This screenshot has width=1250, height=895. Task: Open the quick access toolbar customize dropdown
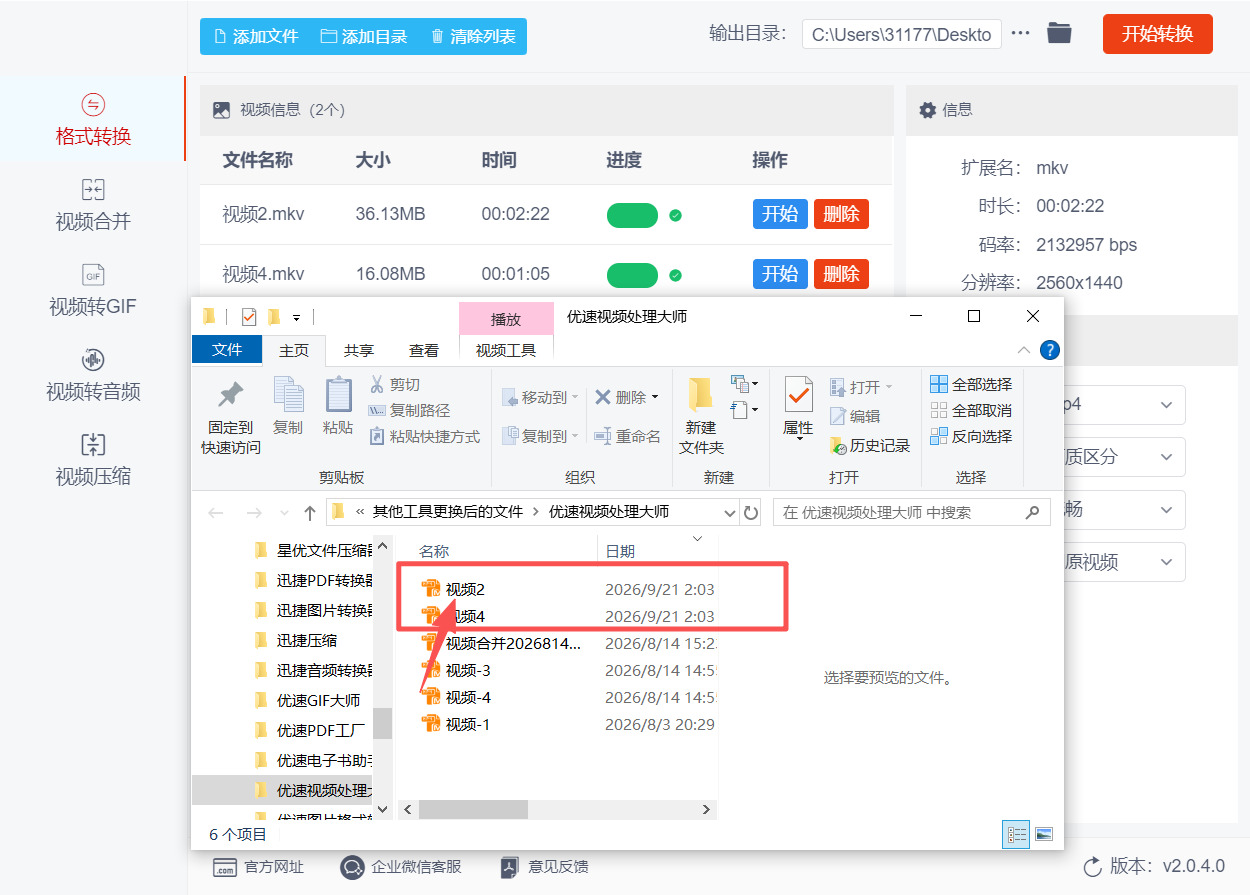click(297, 318)
